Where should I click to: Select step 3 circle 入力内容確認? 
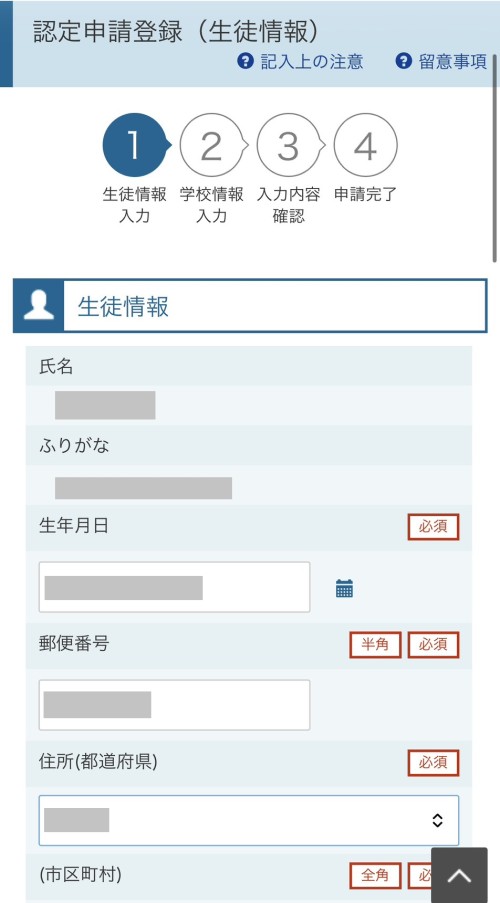288,145
